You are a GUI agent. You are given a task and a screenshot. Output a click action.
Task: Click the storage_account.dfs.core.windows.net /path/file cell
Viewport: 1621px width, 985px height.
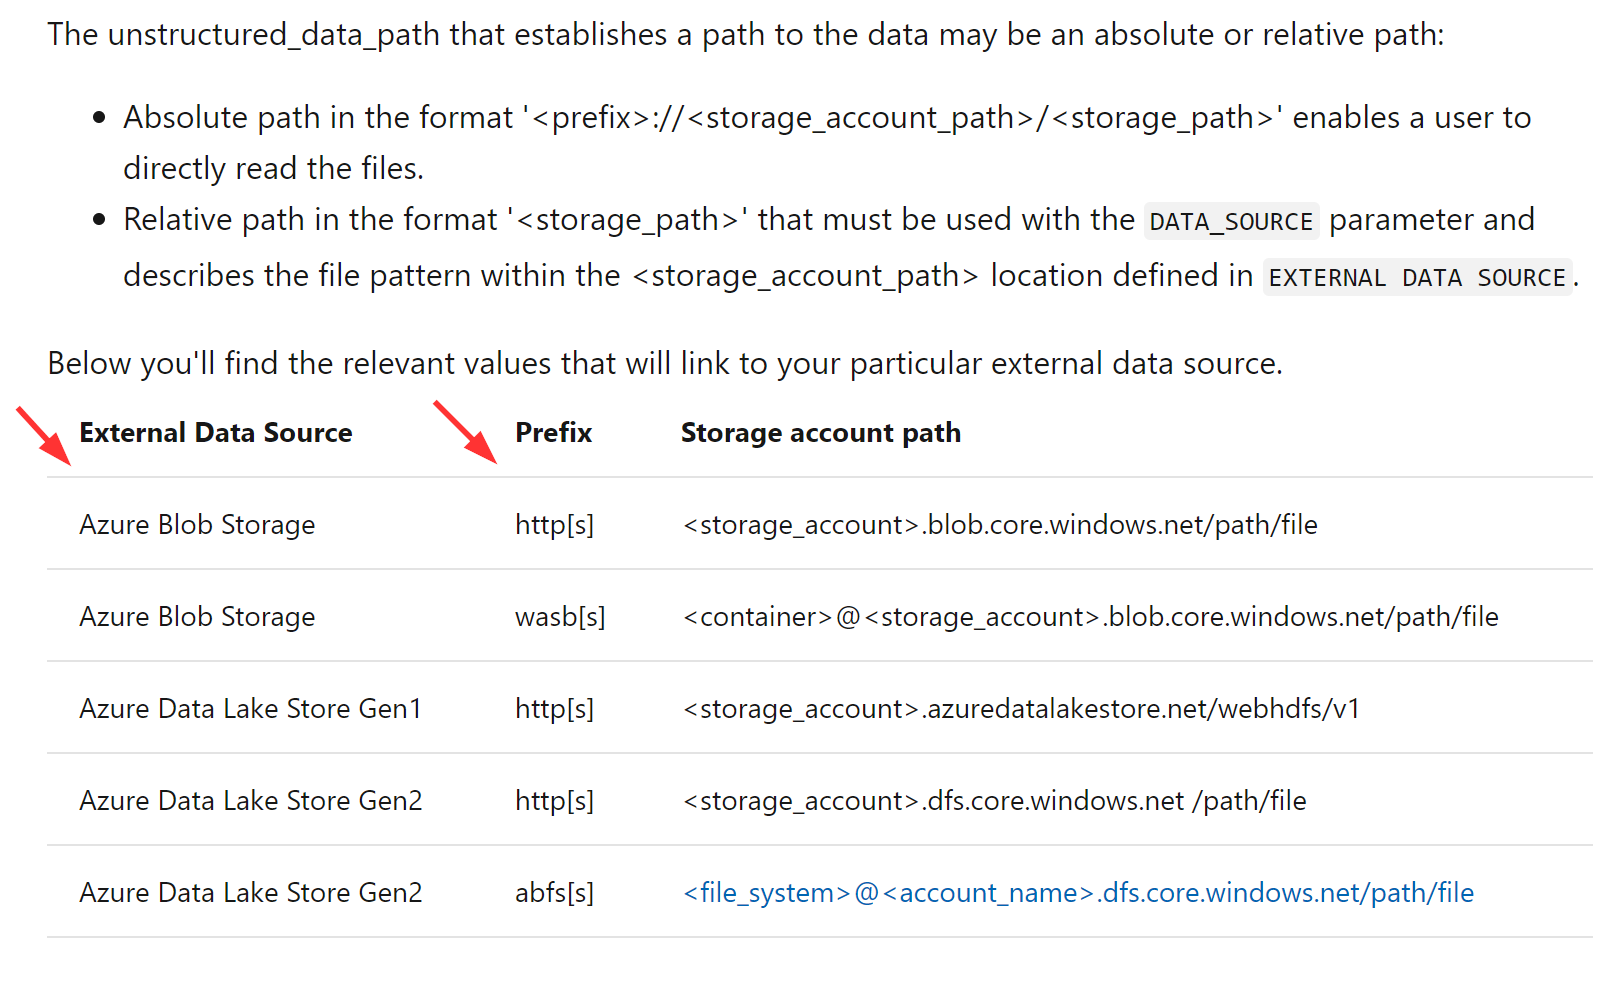pos(994,801)
